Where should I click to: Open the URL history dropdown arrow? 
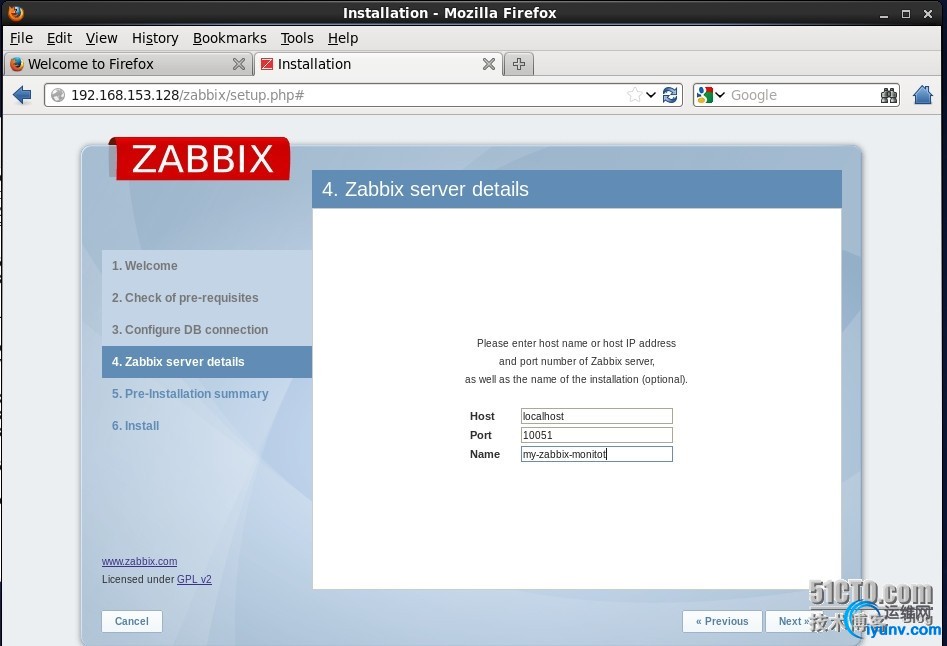tap(650, 95)
